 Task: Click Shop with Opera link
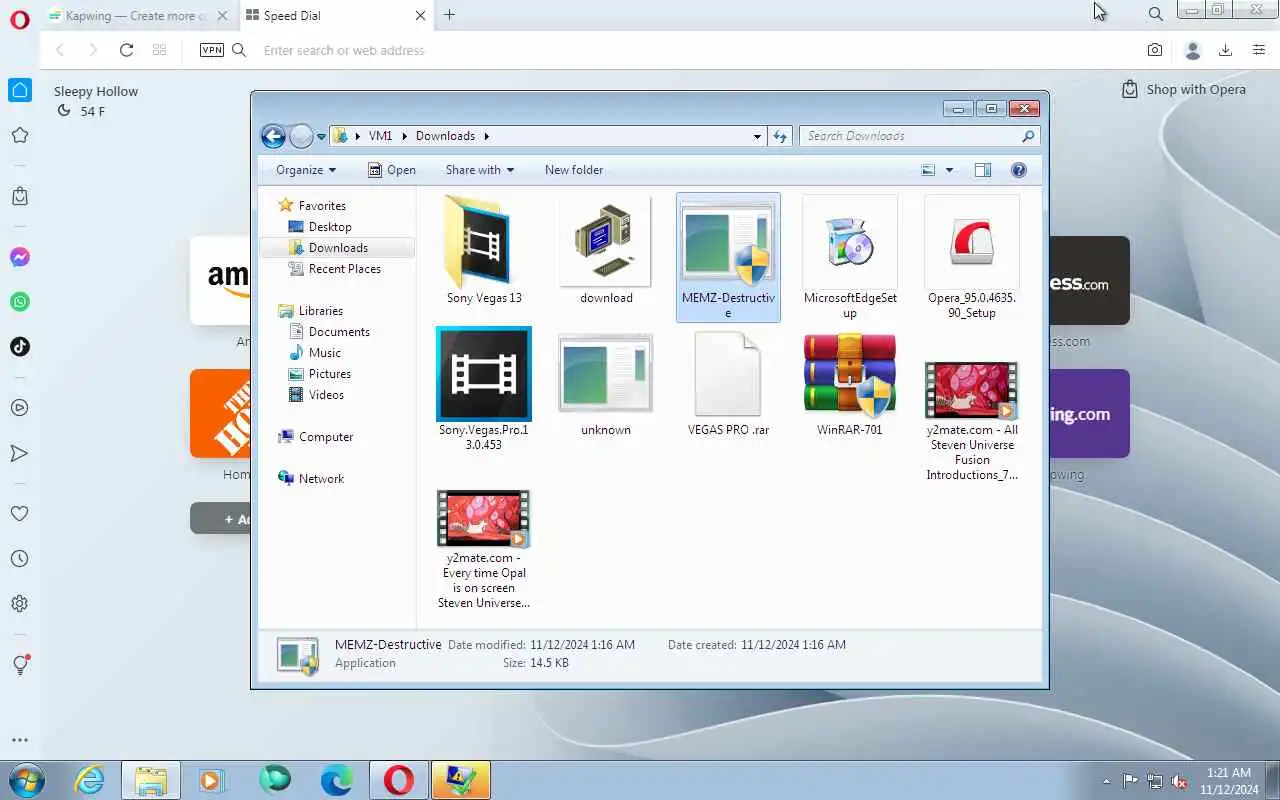tap(1183, 89)
